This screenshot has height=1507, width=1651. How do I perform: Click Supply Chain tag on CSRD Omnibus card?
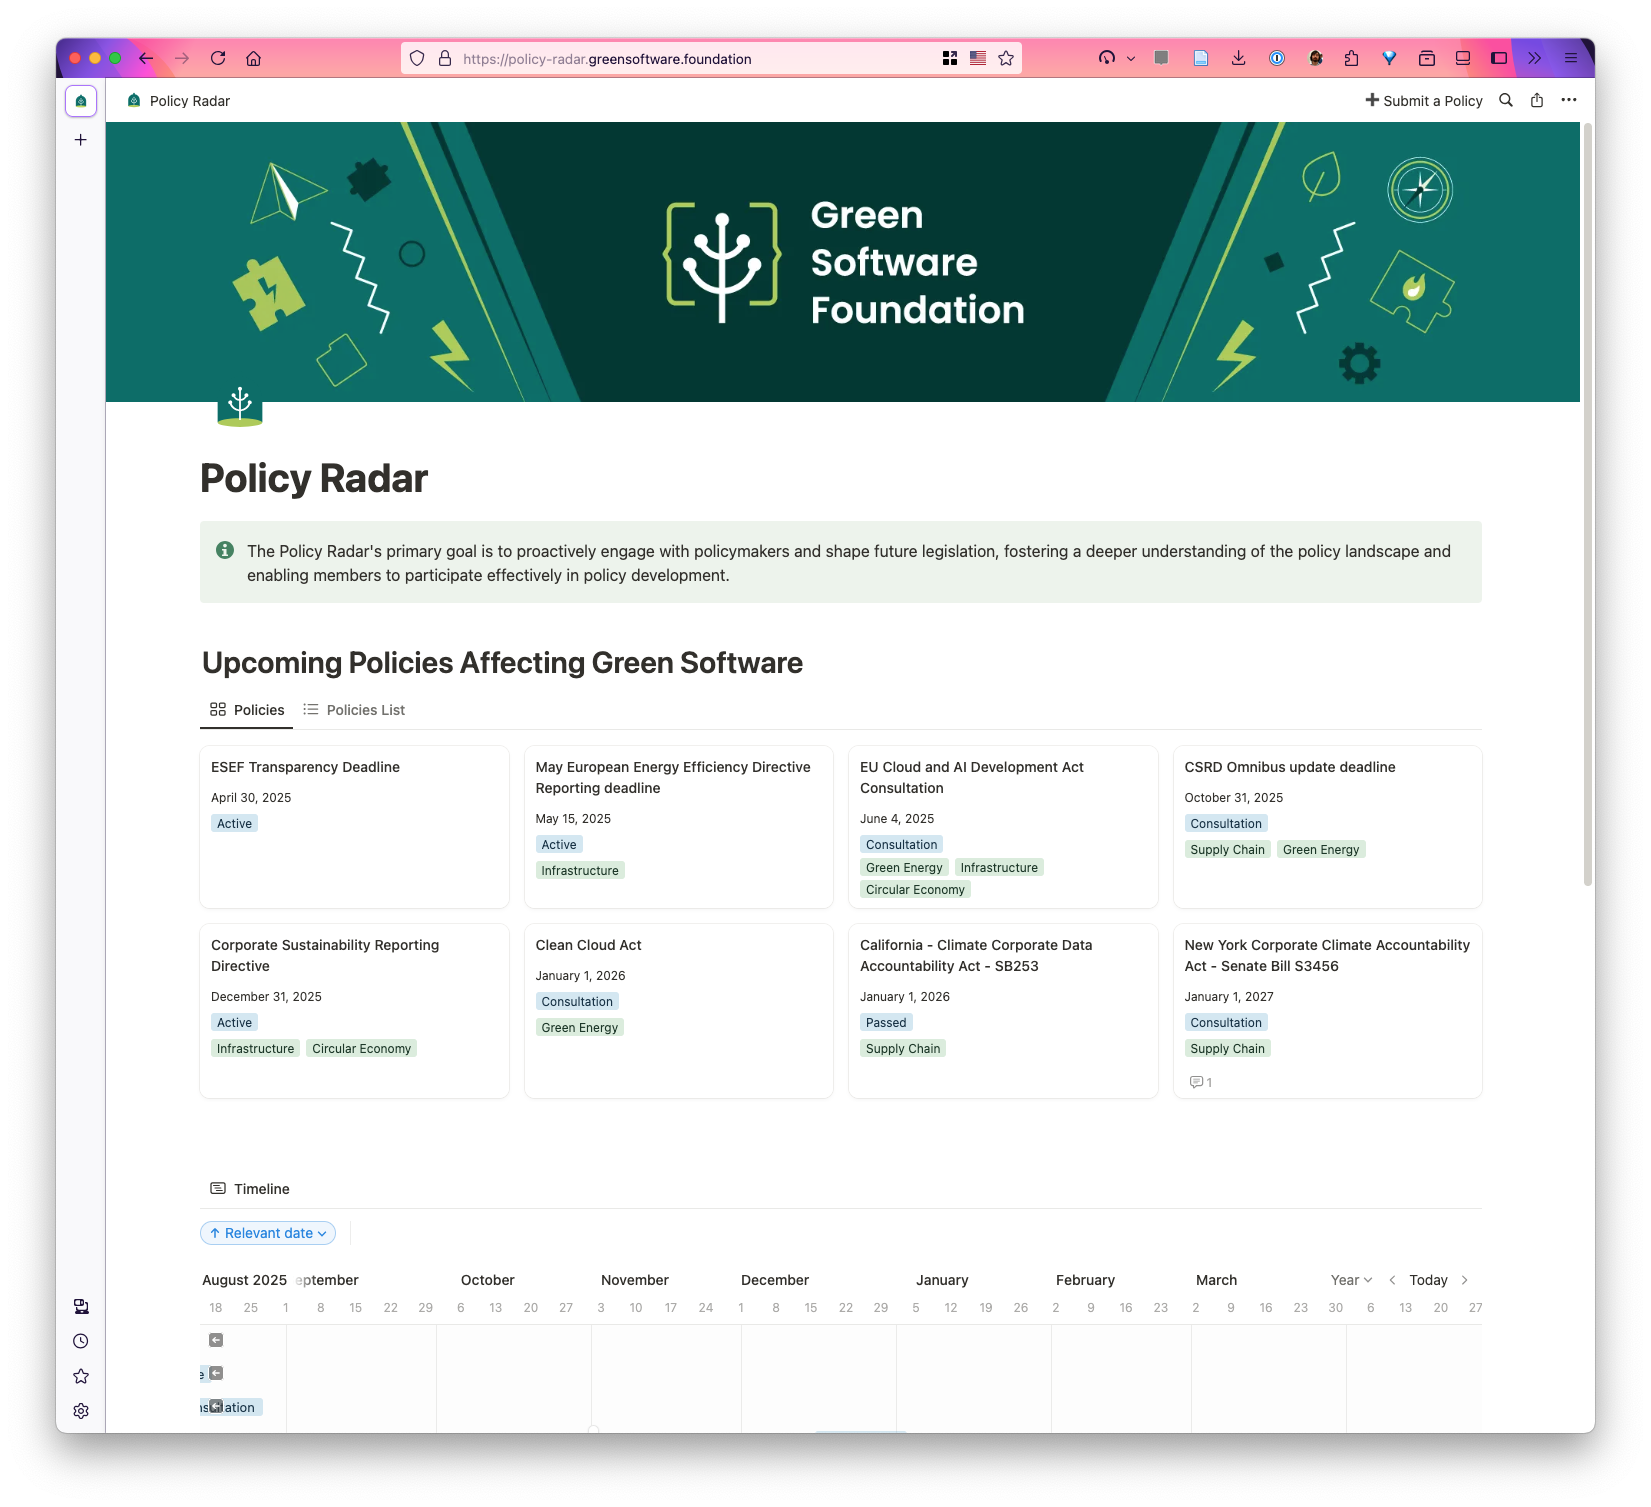(1227, 849)
